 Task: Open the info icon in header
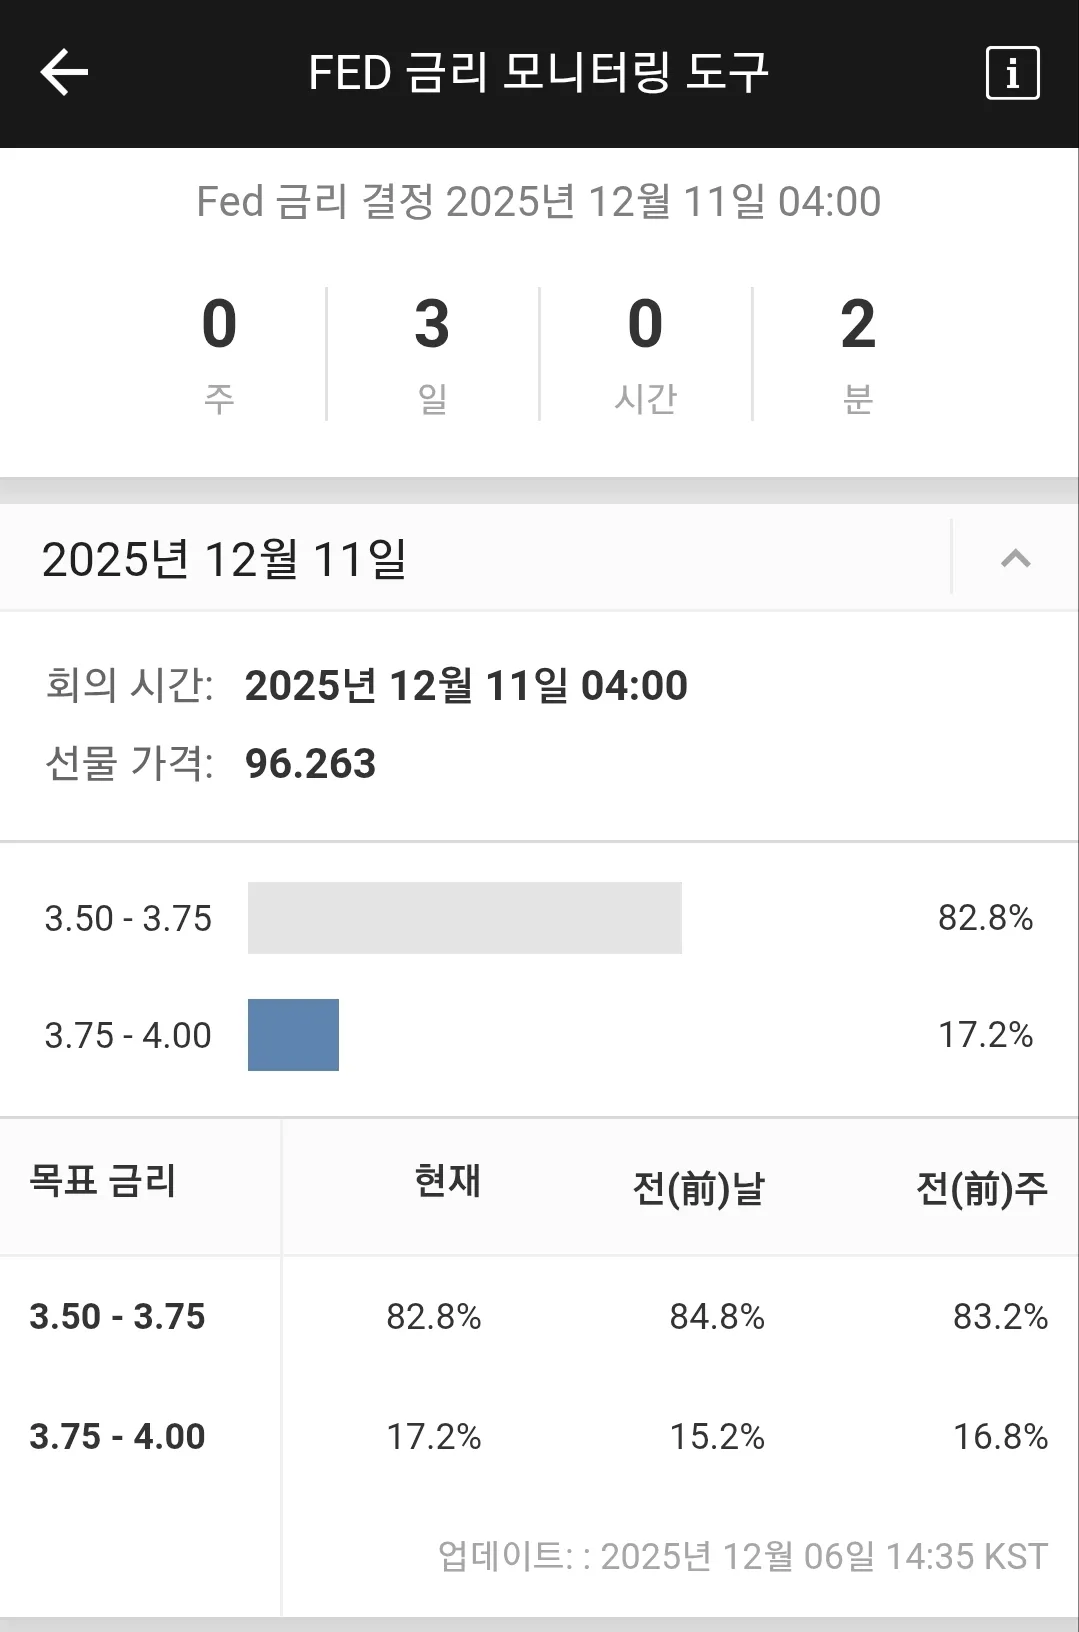(1012, 73)
